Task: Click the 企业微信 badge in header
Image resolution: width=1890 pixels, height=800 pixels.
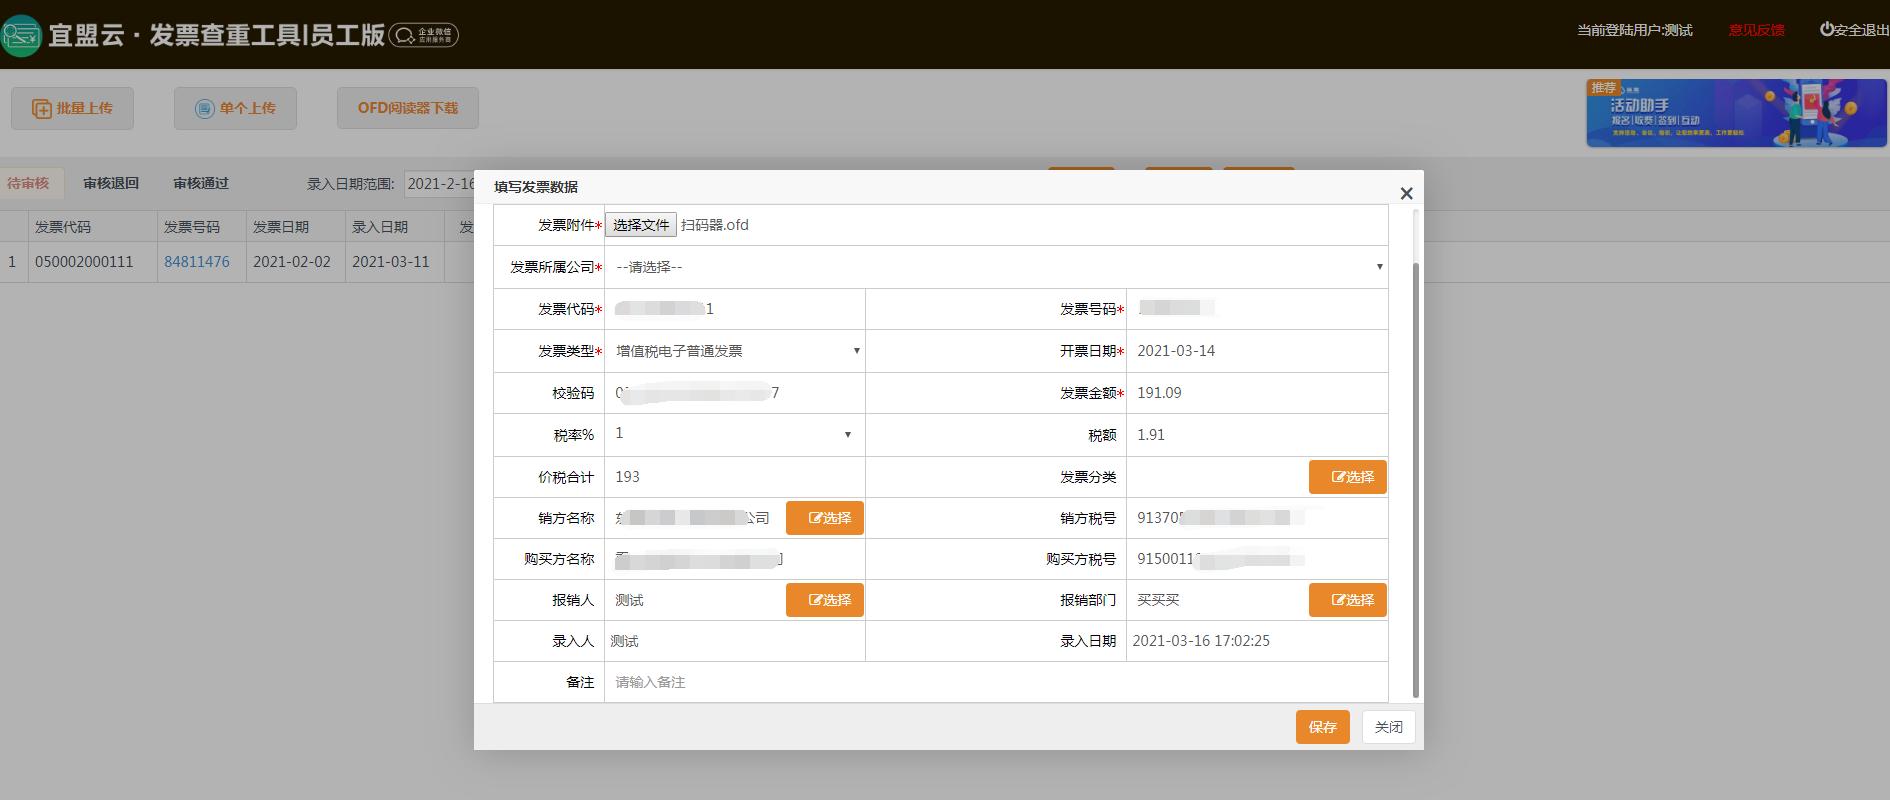Action: pyautogui.click(x=424, y=35)
